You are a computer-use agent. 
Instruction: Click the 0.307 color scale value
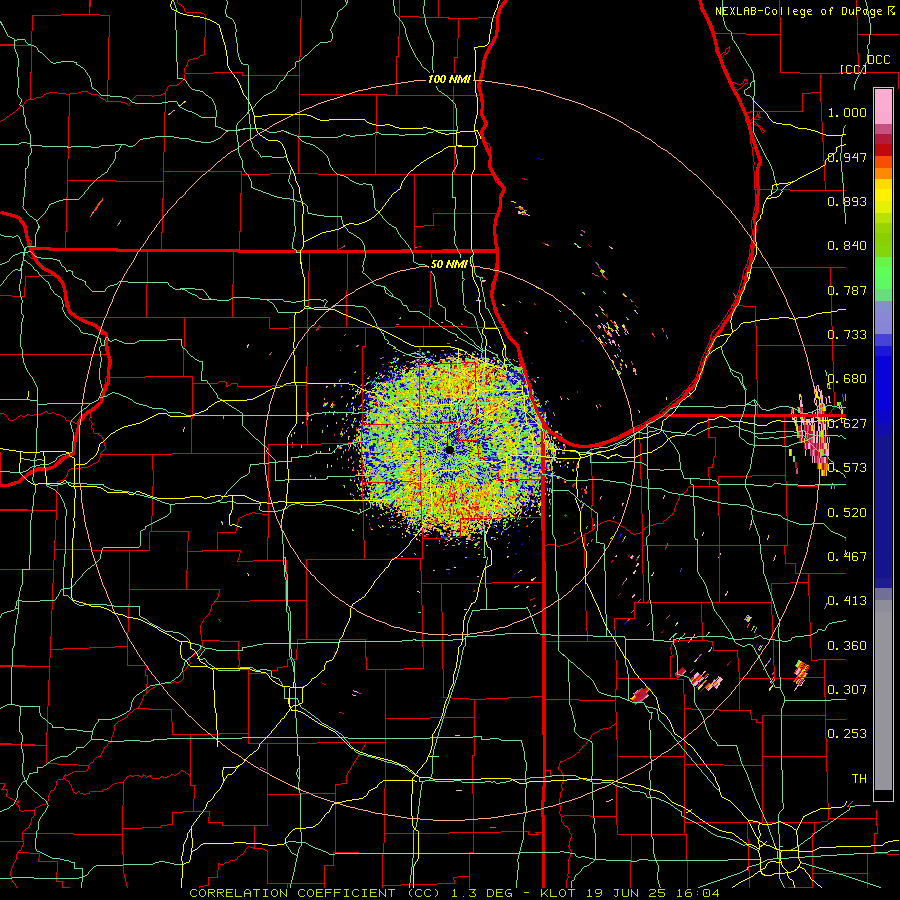click(847, 689)
